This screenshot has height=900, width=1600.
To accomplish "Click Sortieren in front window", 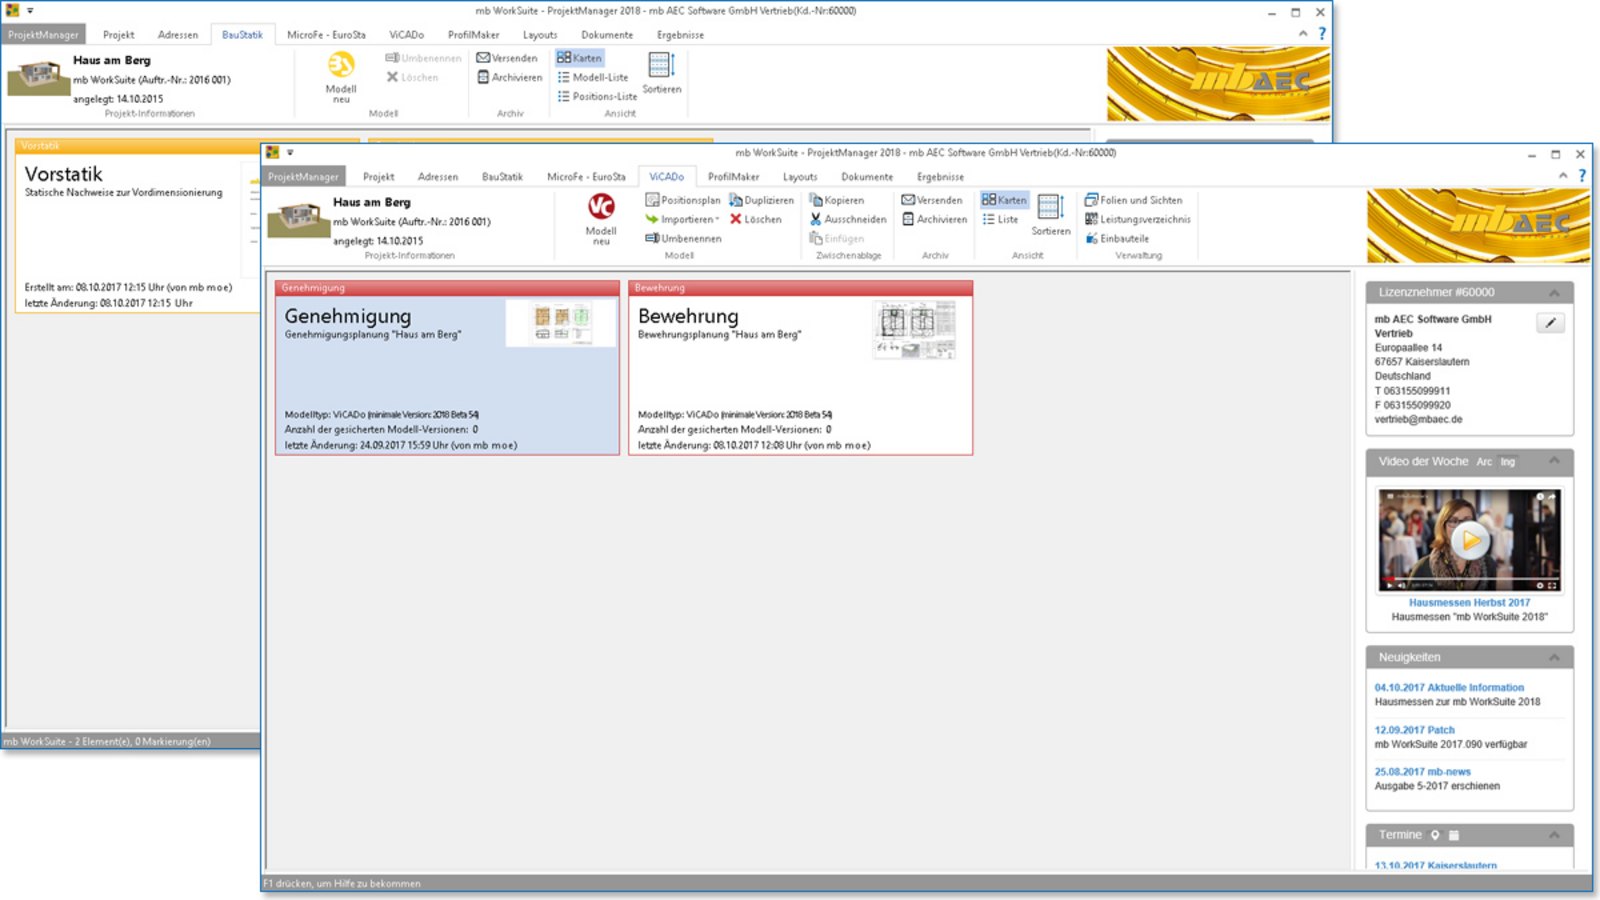I will click(1050, 215).
